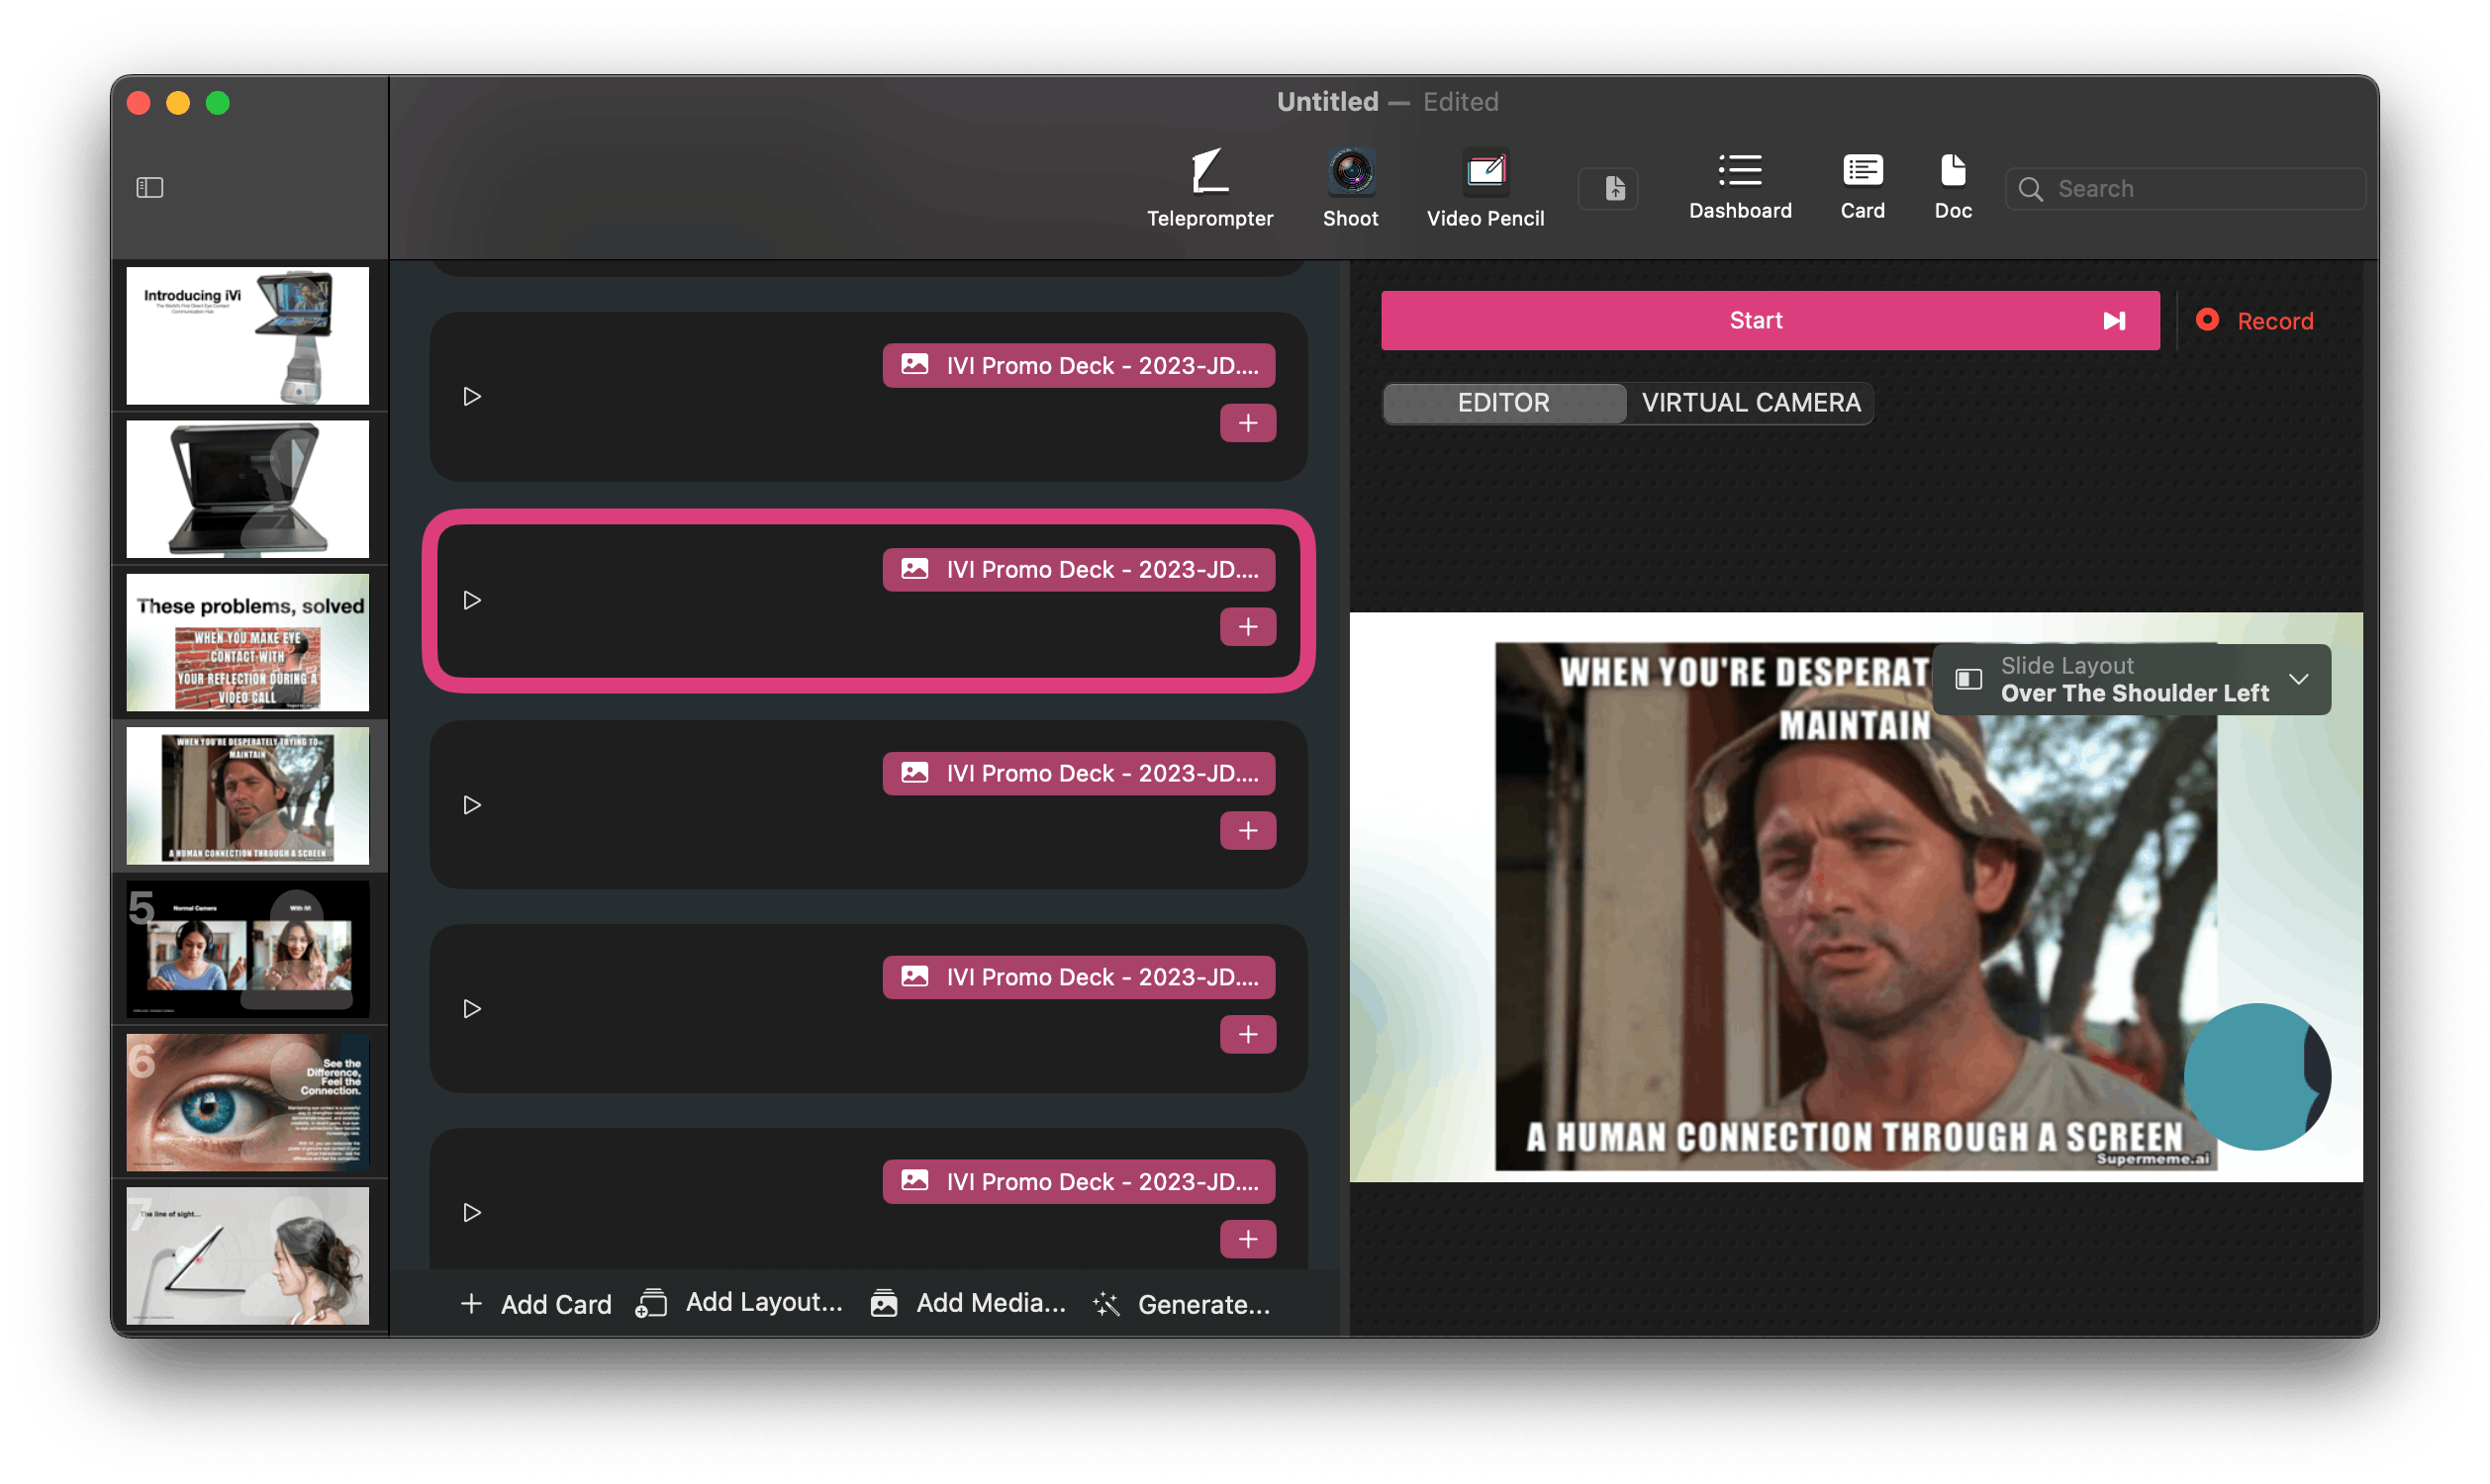Click IVI Promo Deck tag on selected card
This screenshot has height=1484, width=2490.
point(1079,570)
